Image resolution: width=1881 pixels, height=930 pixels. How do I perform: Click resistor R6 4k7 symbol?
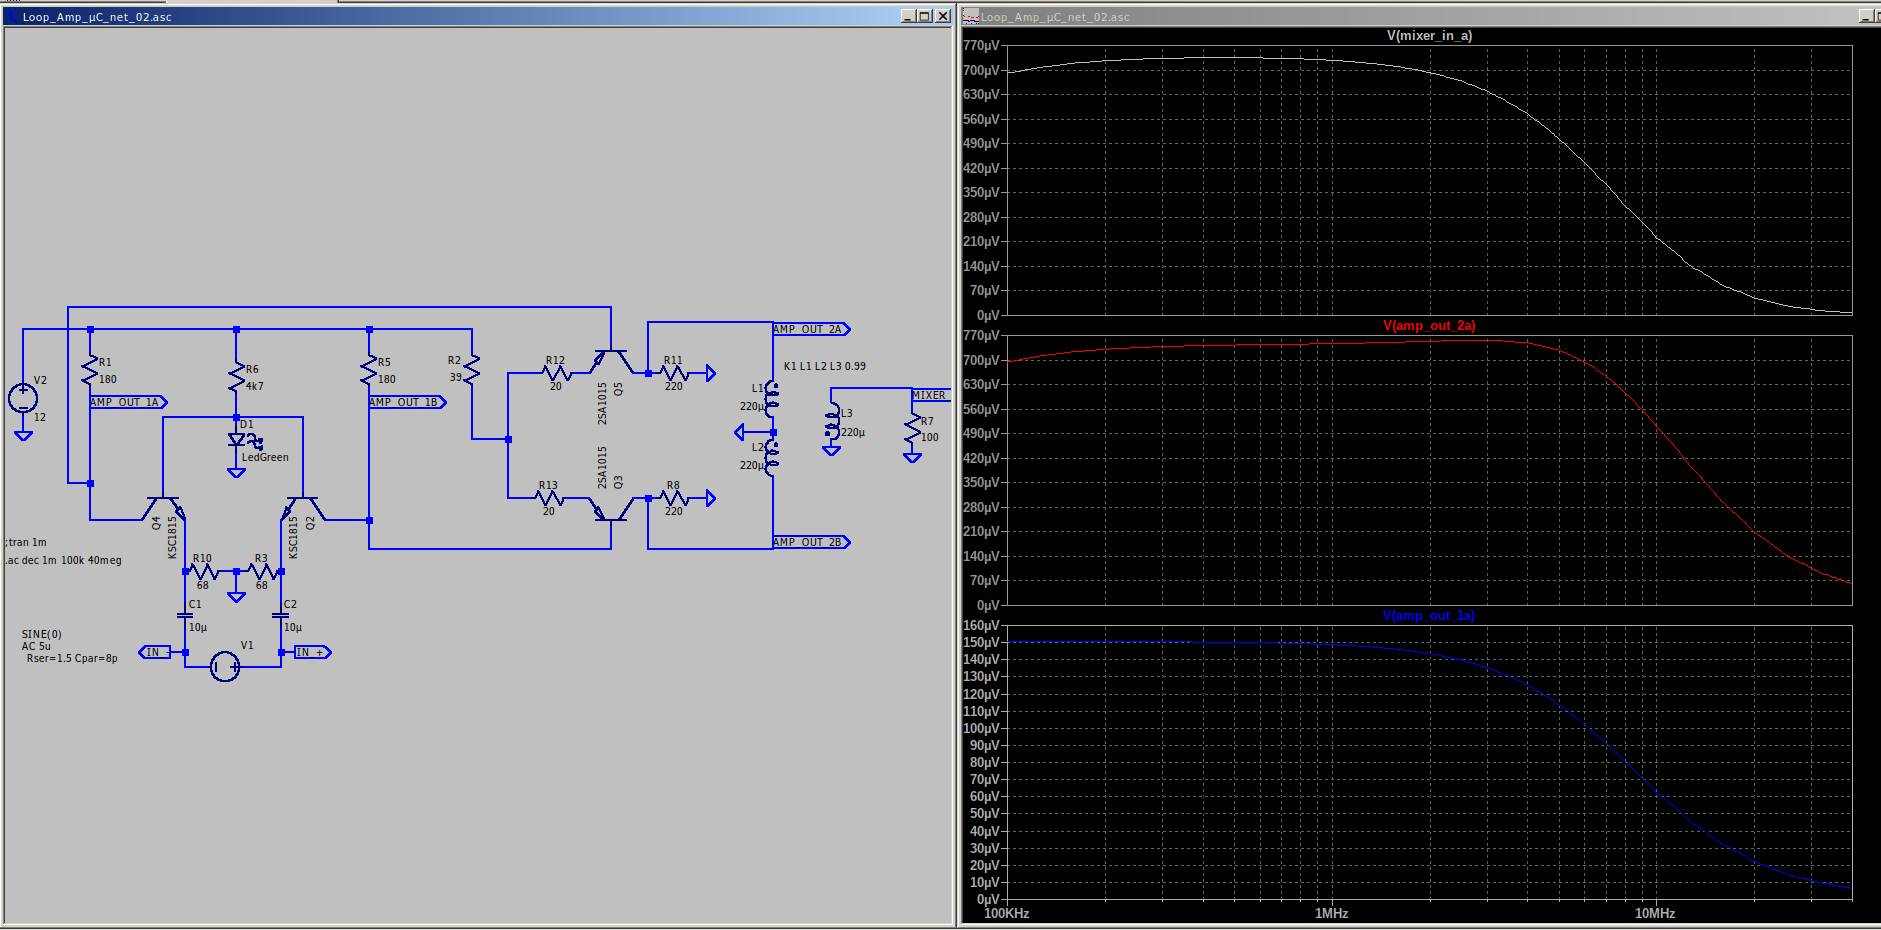236,378
